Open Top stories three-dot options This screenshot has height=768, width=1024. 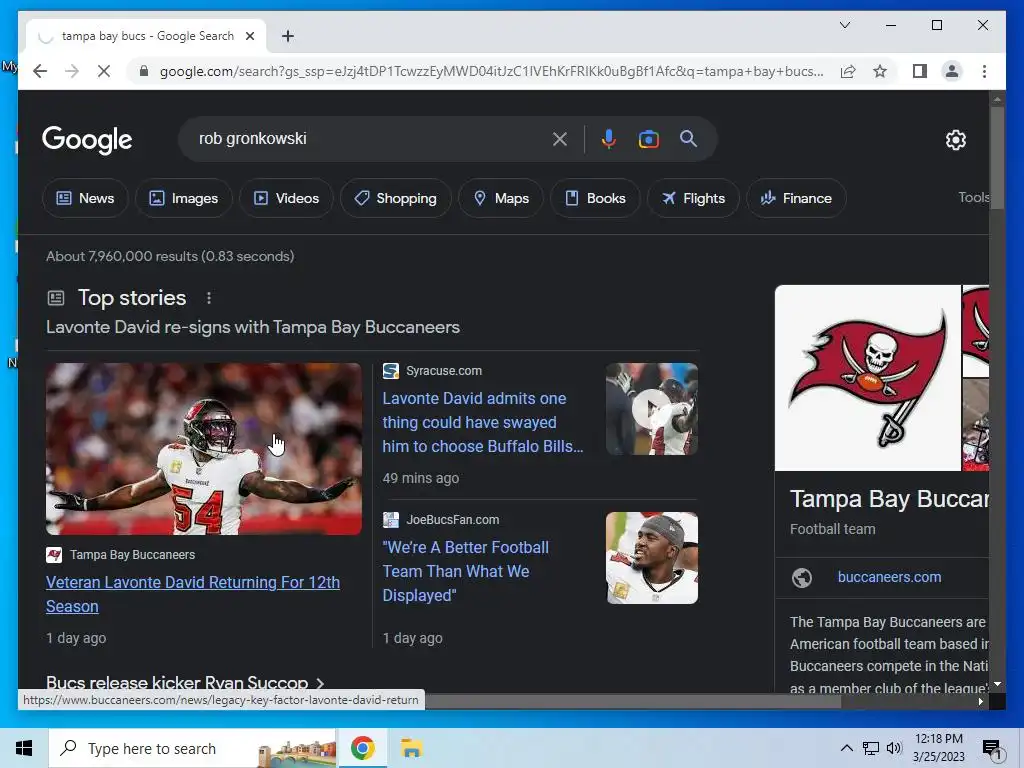pyautogui.click(x=209, y=298)
